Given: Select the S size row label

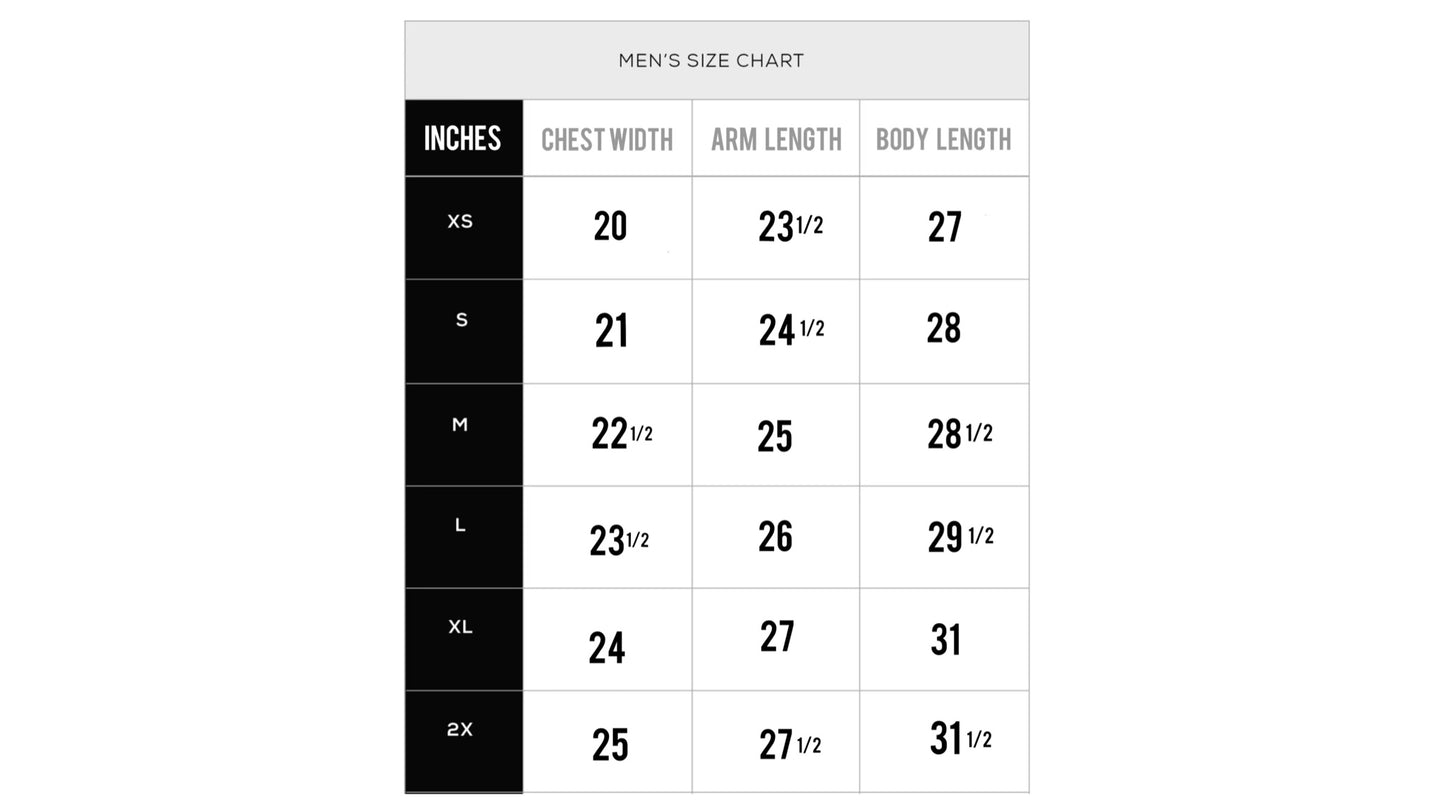Looking at the screenshot, I should point(461,321).
